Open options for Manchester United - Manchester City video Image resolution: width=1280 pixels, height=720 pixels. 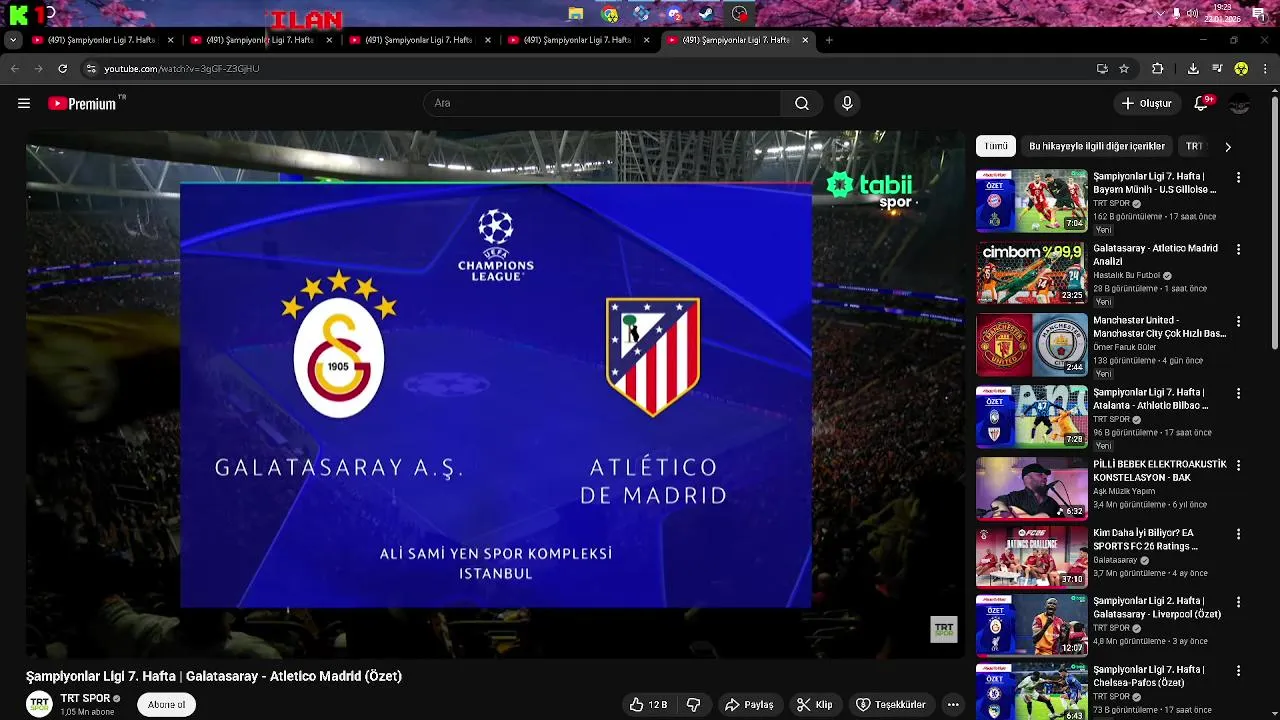1238,322
